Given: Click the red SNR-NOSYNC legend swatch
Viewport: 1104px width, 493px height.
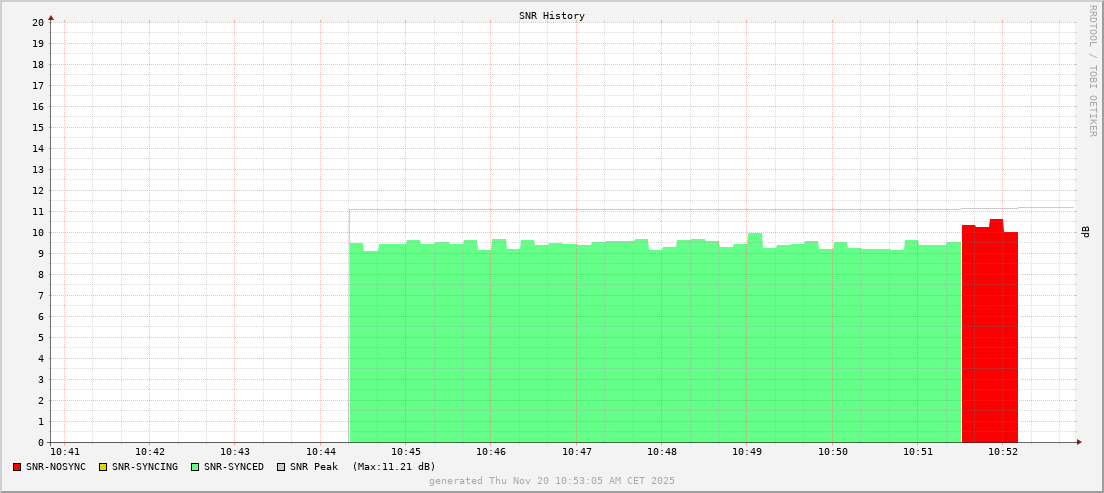Looking at the screenshot, I should coord(17,467).
